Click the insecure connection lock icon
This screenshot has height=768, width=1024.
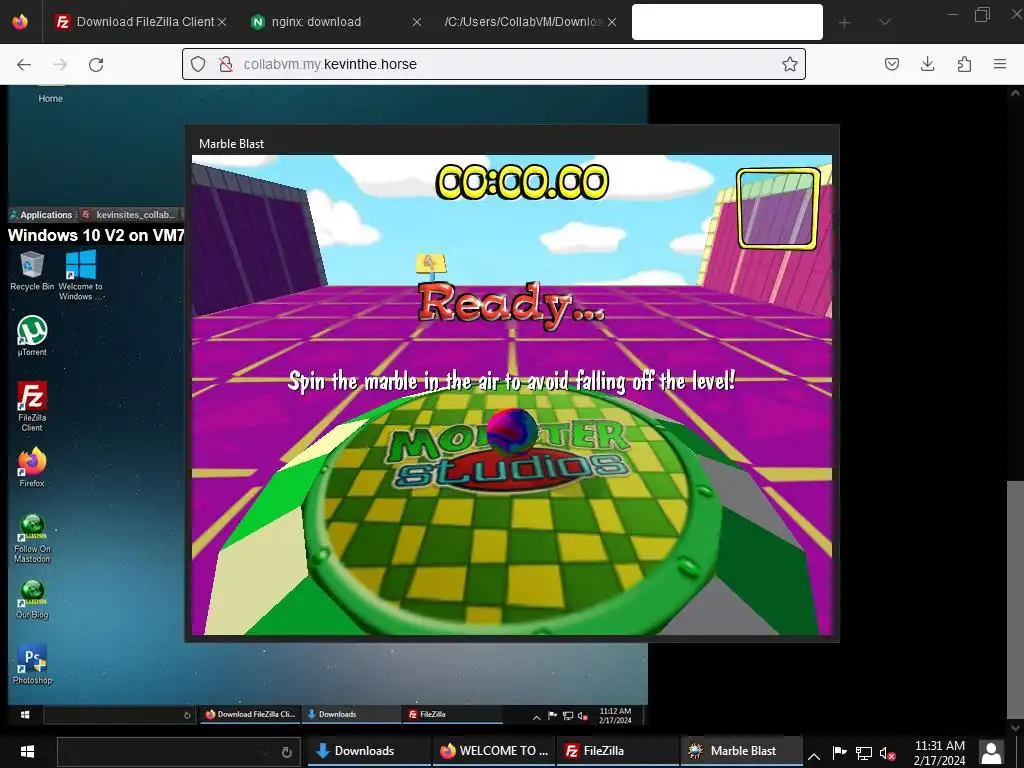[x=225, y=64]
